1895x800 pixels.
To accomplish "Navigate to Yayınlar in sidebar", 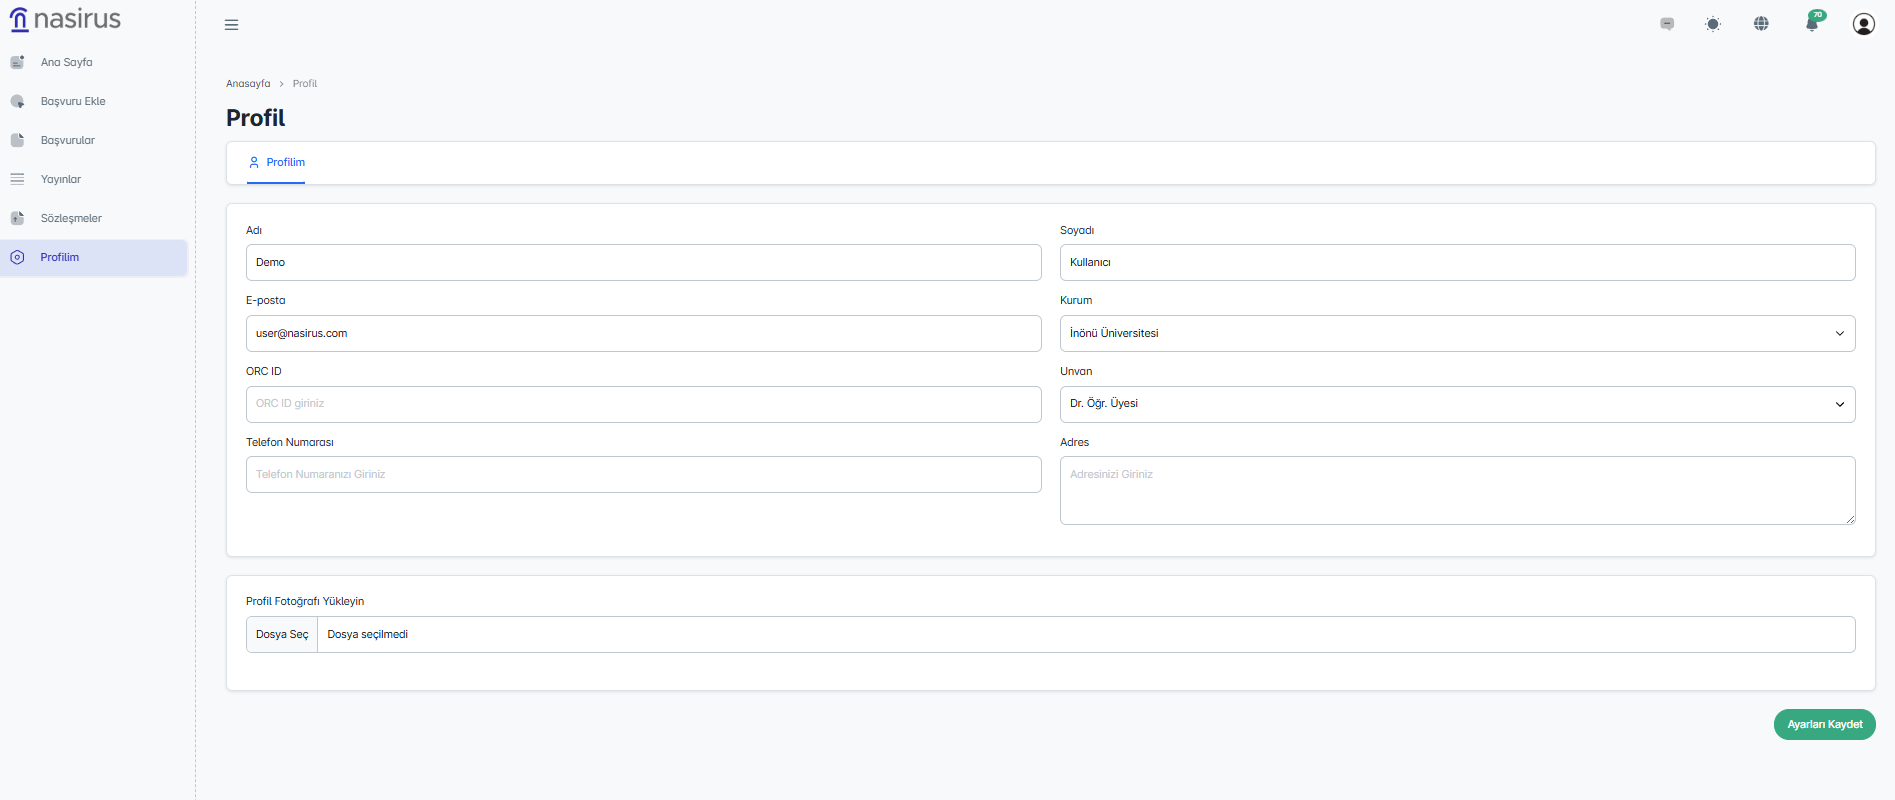I will (60, 179).
